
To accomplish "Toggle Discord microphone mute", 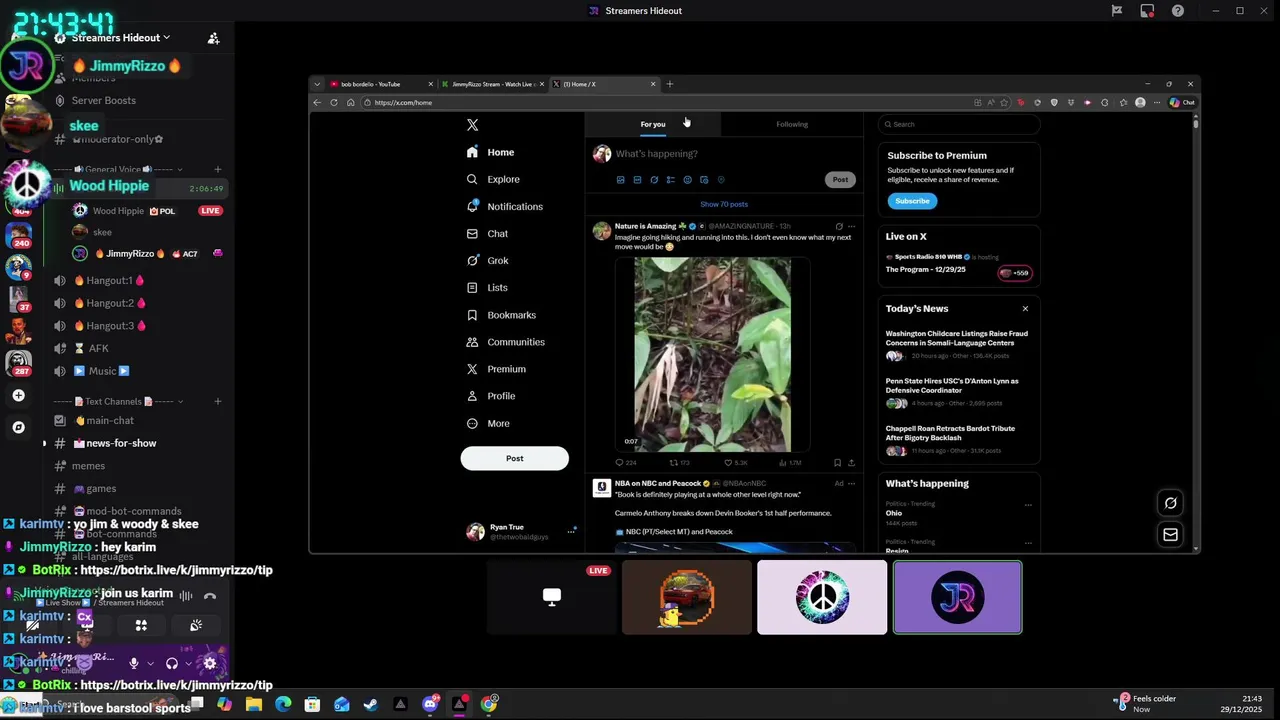I will (x=133, y=663).
